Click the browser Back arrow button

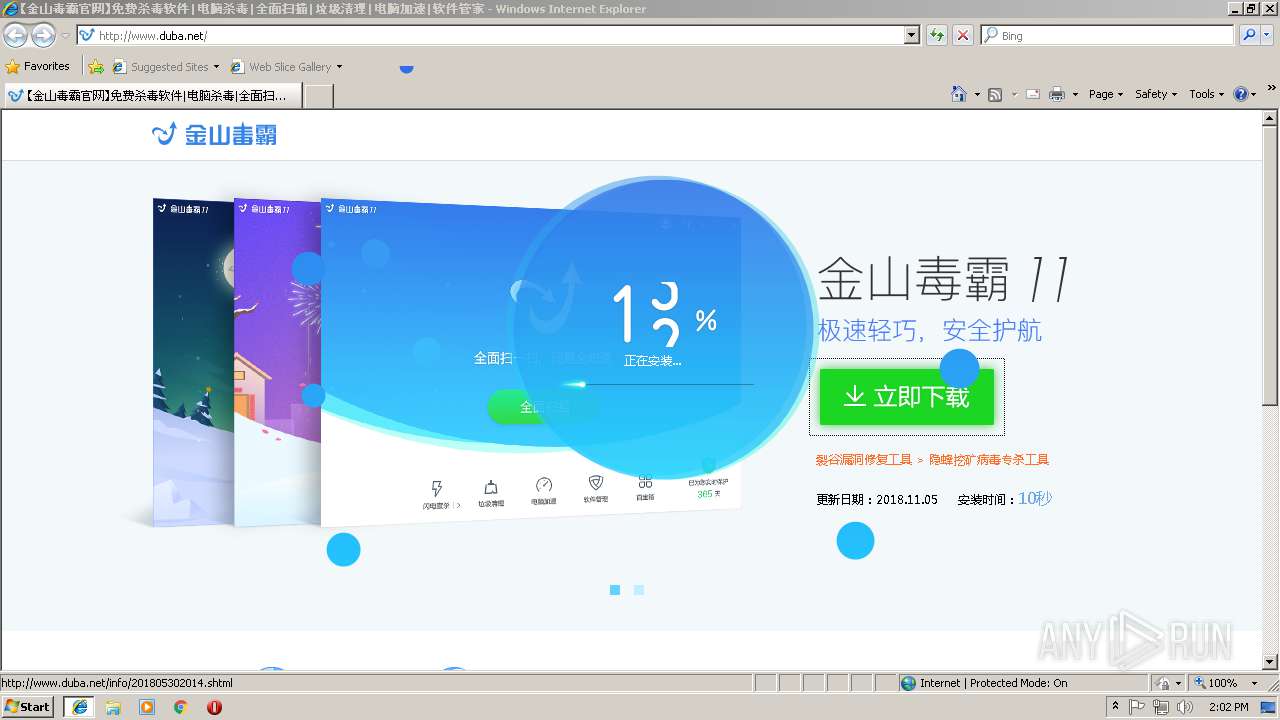[x=15, y=35]
